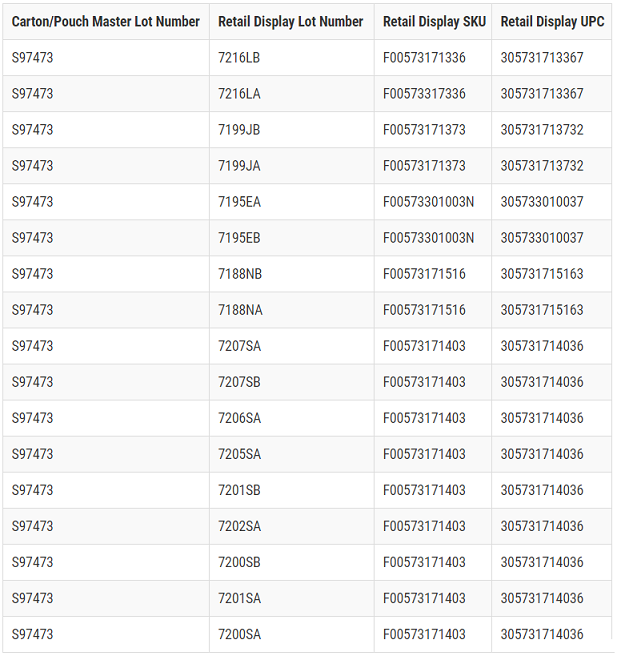Select lot number 7200SB
Image resolution: width=621 pixels, height=660 pixels.
tap(239, 562)
